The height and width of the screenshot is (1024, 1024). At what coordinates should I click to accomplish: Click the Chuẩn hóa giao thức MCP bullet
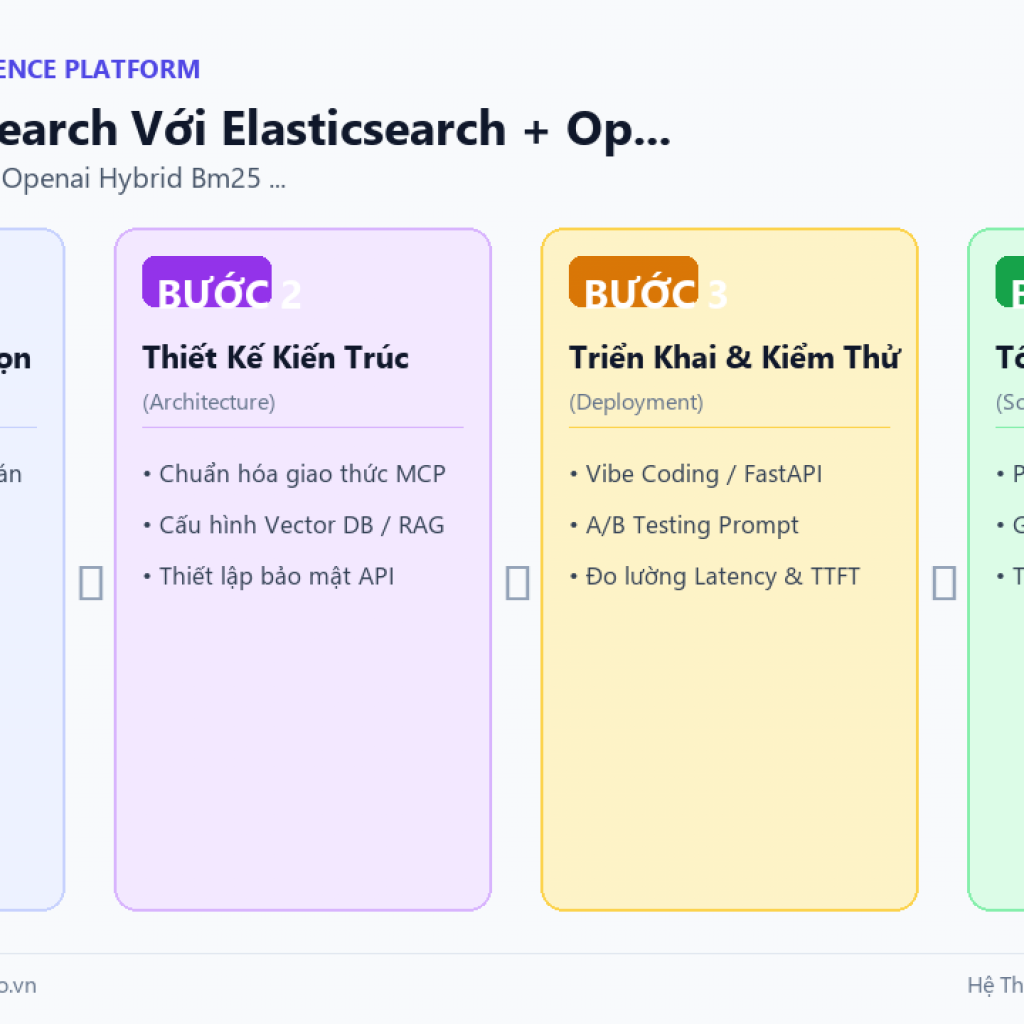click(295, 474)
